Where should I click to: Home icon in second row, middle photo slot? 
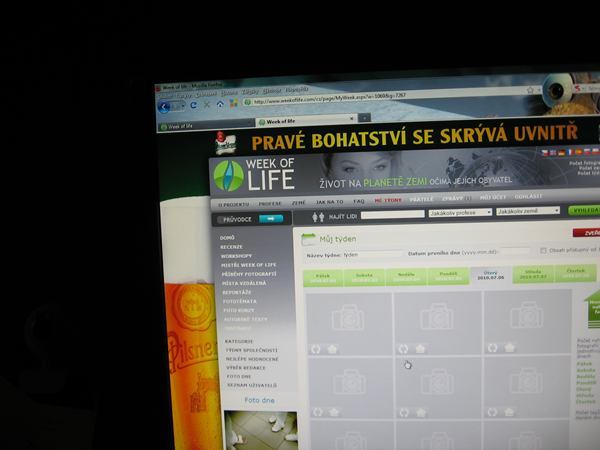pos(421,412)
